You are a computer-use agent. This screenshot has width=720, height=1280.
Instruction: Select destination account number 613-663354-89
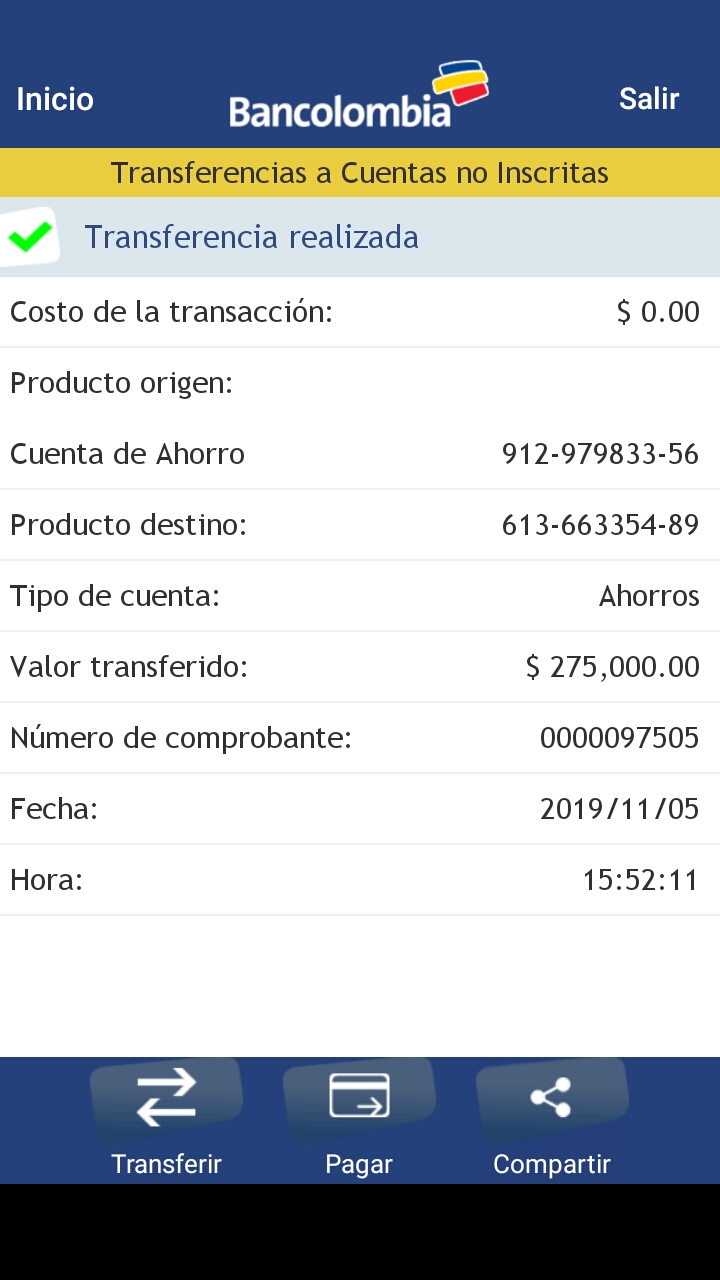[x=600, y=525]
